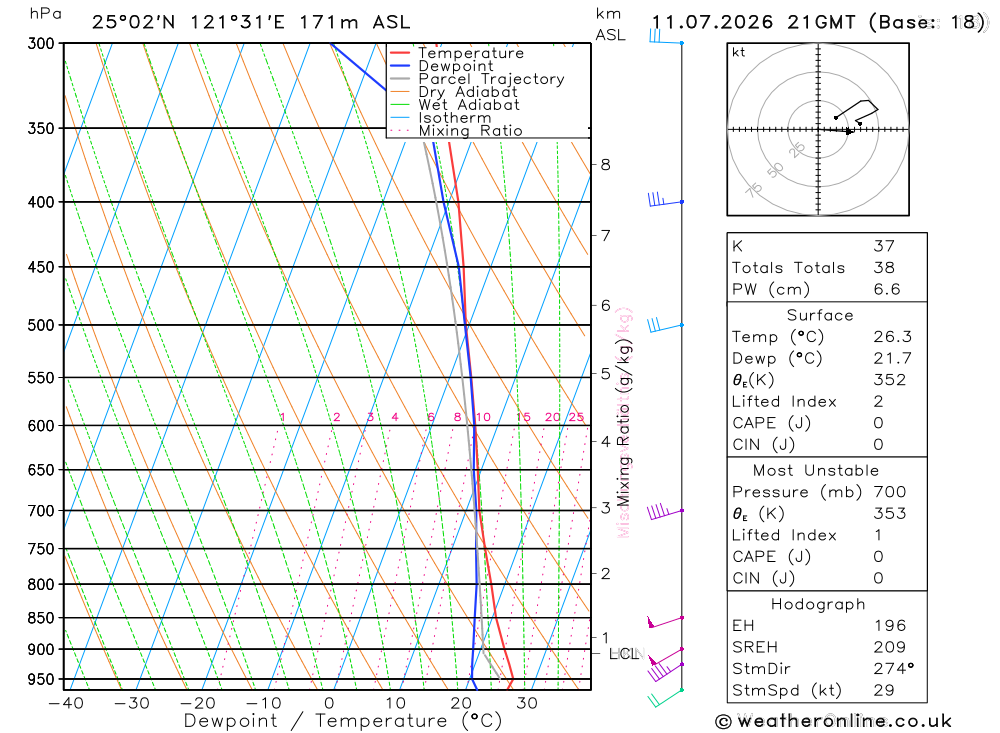Click the EH value '196'
The image size is (1000, 733).
coord(890,626)
